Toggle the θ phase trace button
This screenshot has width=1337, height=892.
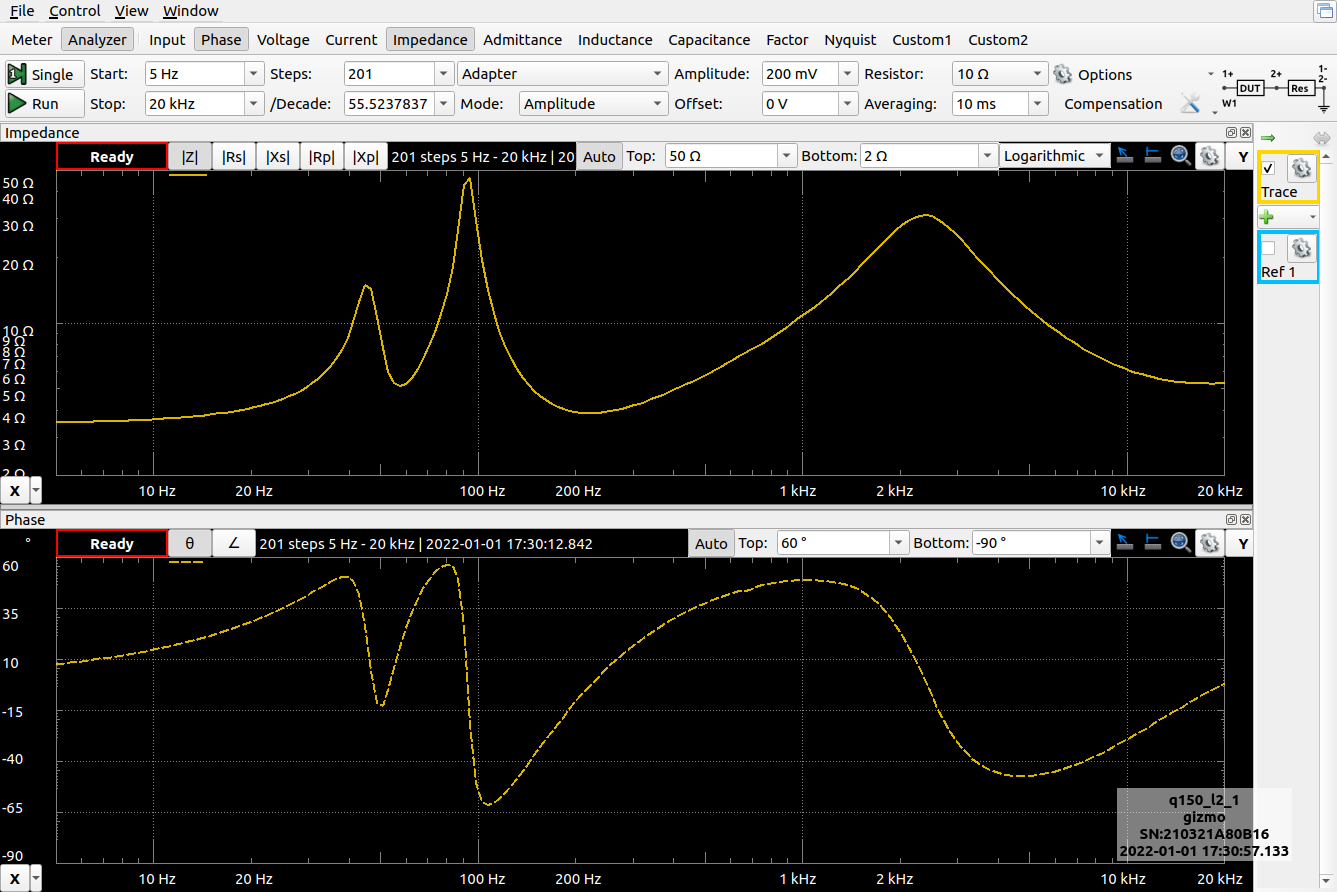click(x=190, y=544)
